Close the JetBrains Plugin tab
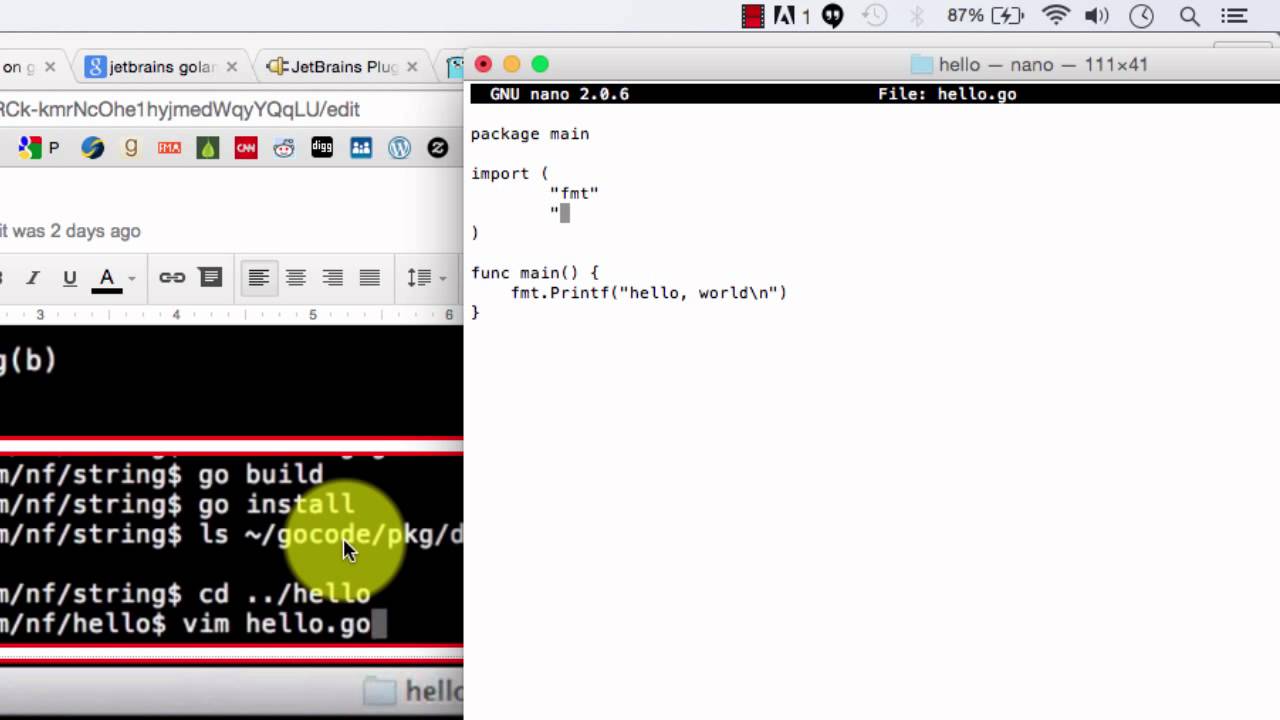 [x=414, y=67]
